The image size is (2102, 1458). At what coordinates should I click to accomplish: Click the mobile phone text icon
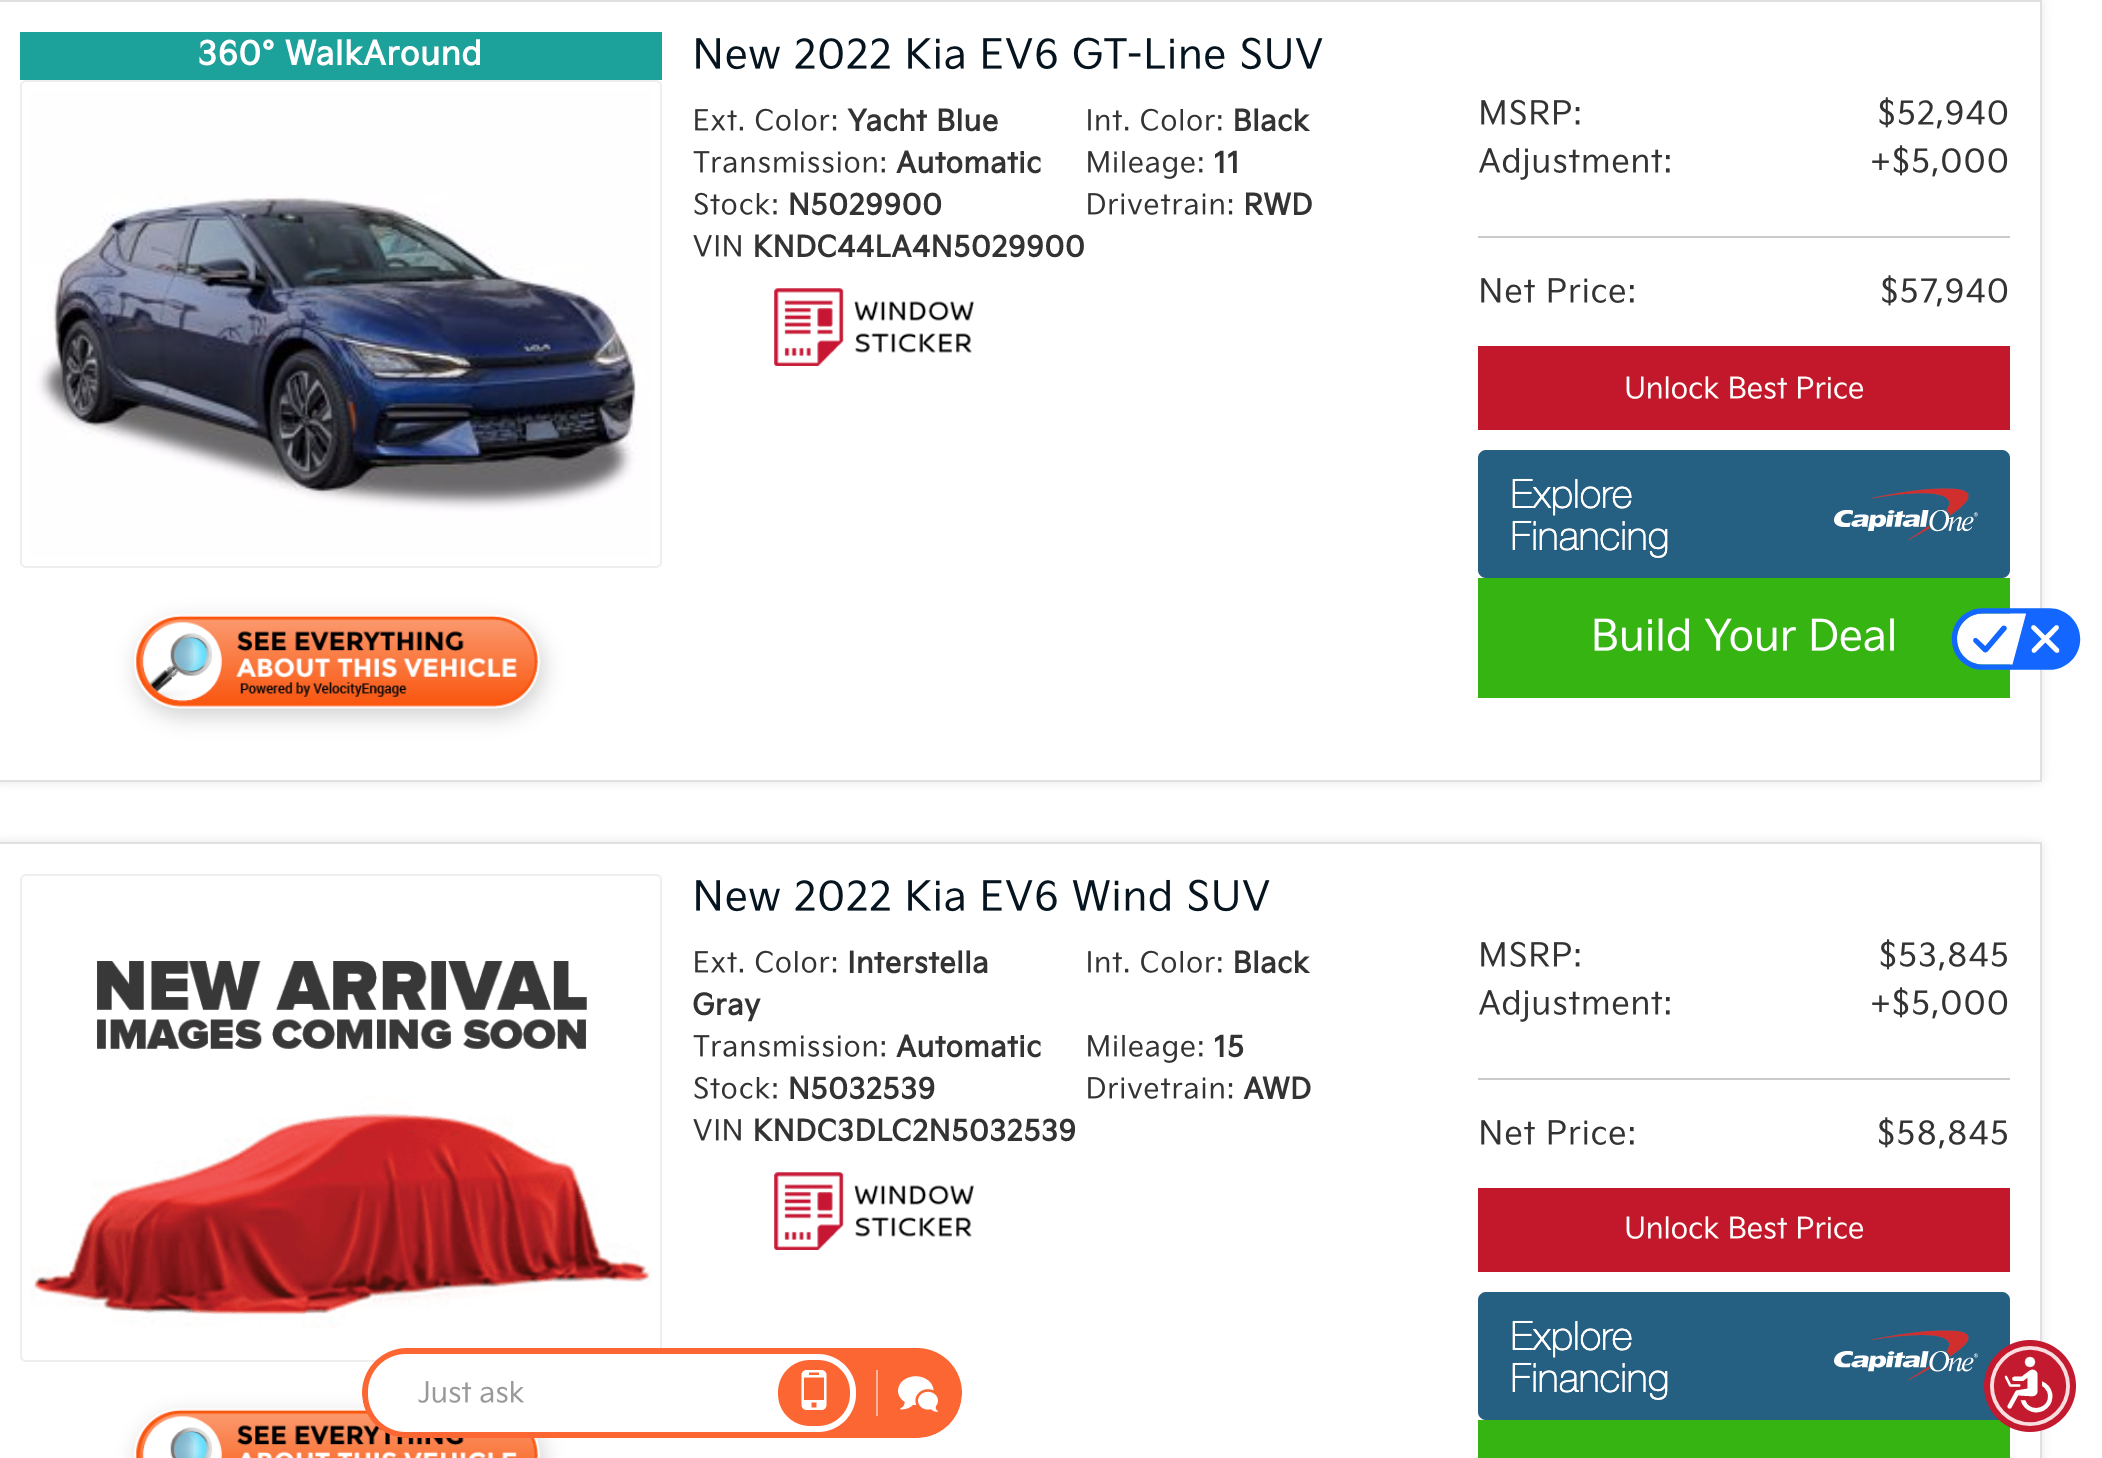coord(814,1391)
